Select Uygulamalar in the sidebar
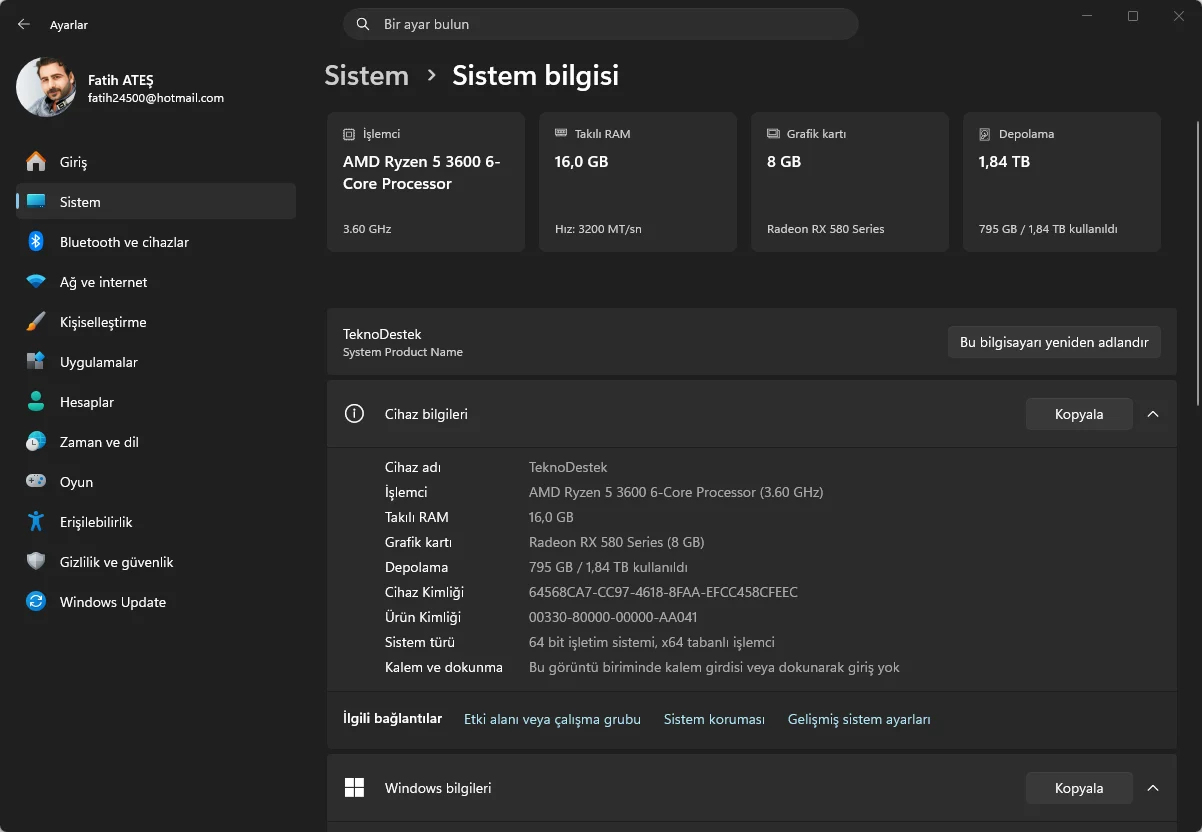 (x=156, y=362)
